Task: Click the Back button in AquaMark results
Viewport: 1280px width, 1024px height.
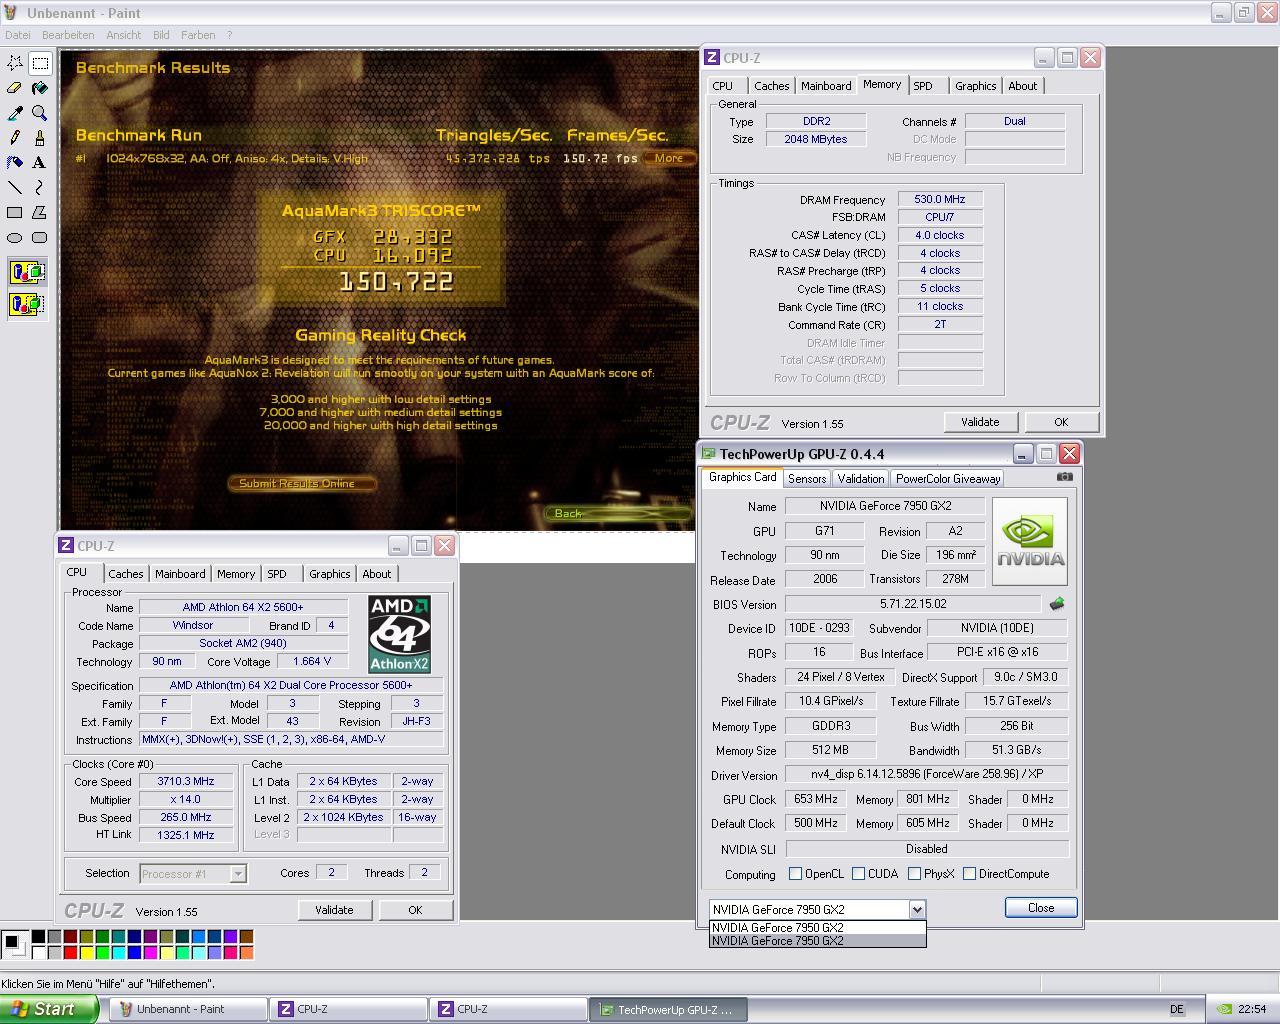Action: tap(618, 513)
